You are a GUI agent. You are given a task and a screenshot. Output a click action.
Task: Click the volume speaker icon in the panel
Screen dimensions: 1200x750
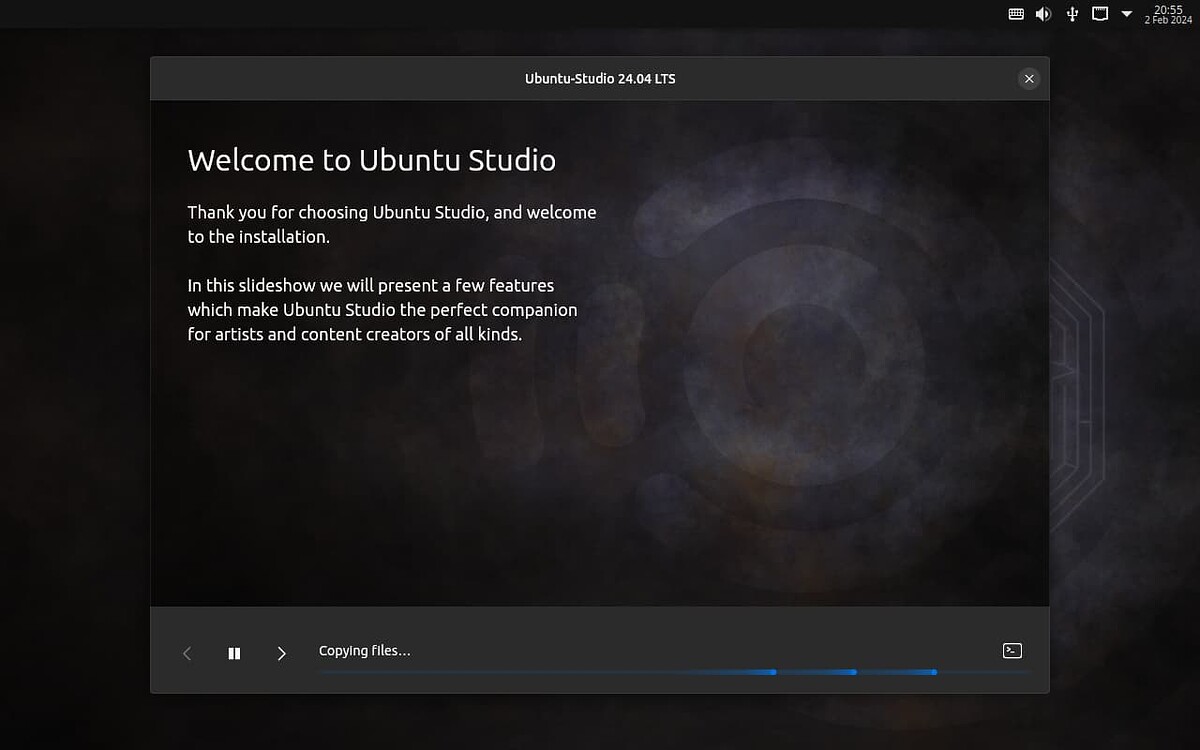point(1043,14)
